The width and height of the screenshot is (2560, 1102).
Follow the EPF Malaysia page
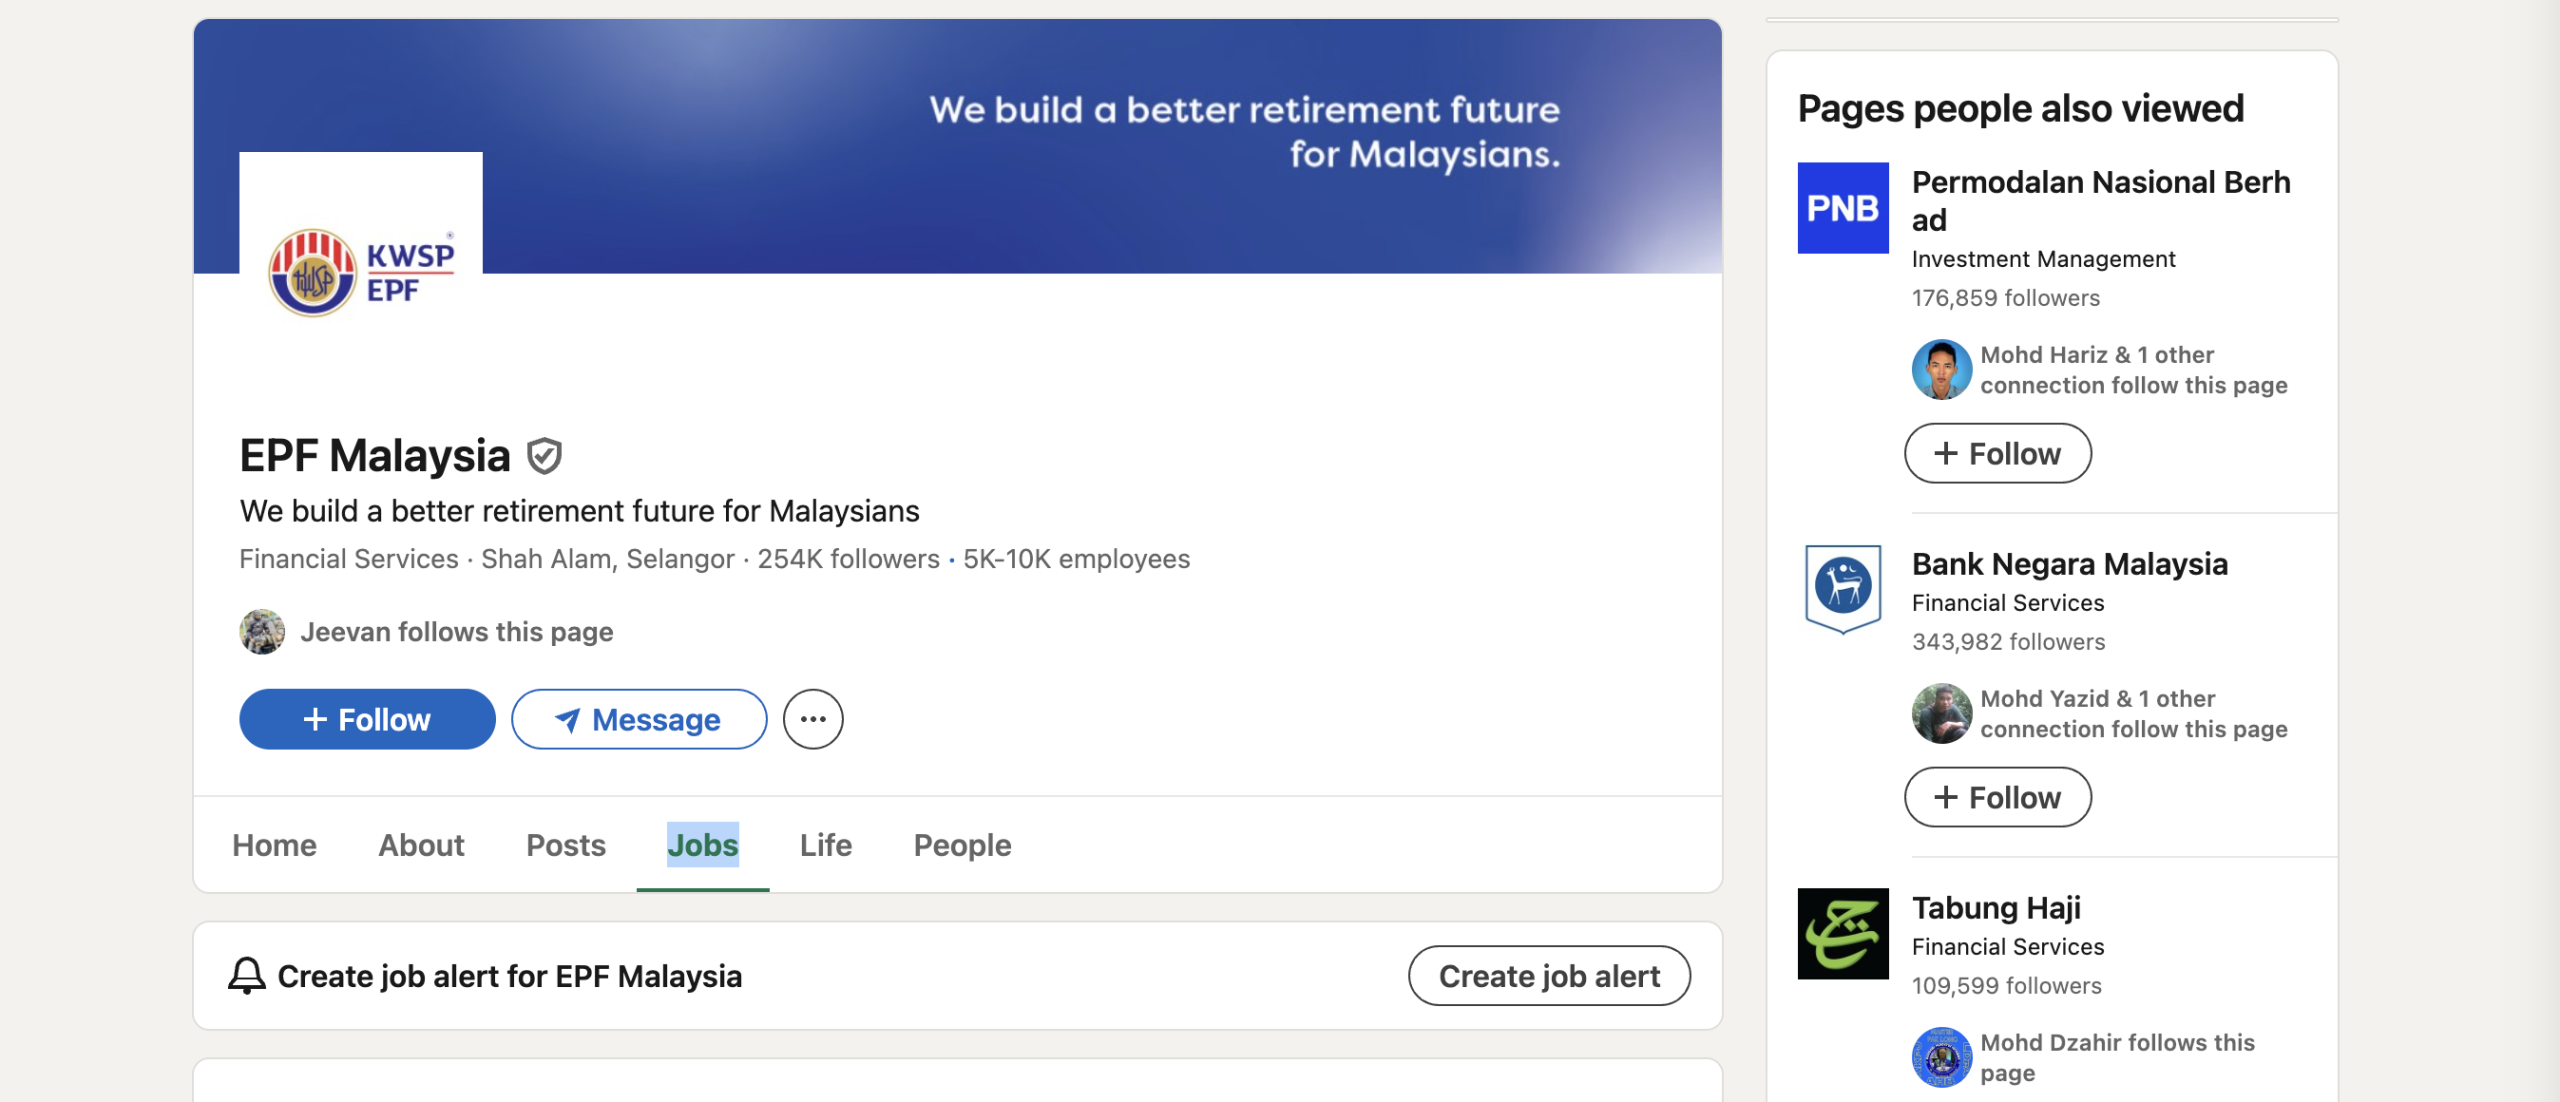[x=367, y=719]
